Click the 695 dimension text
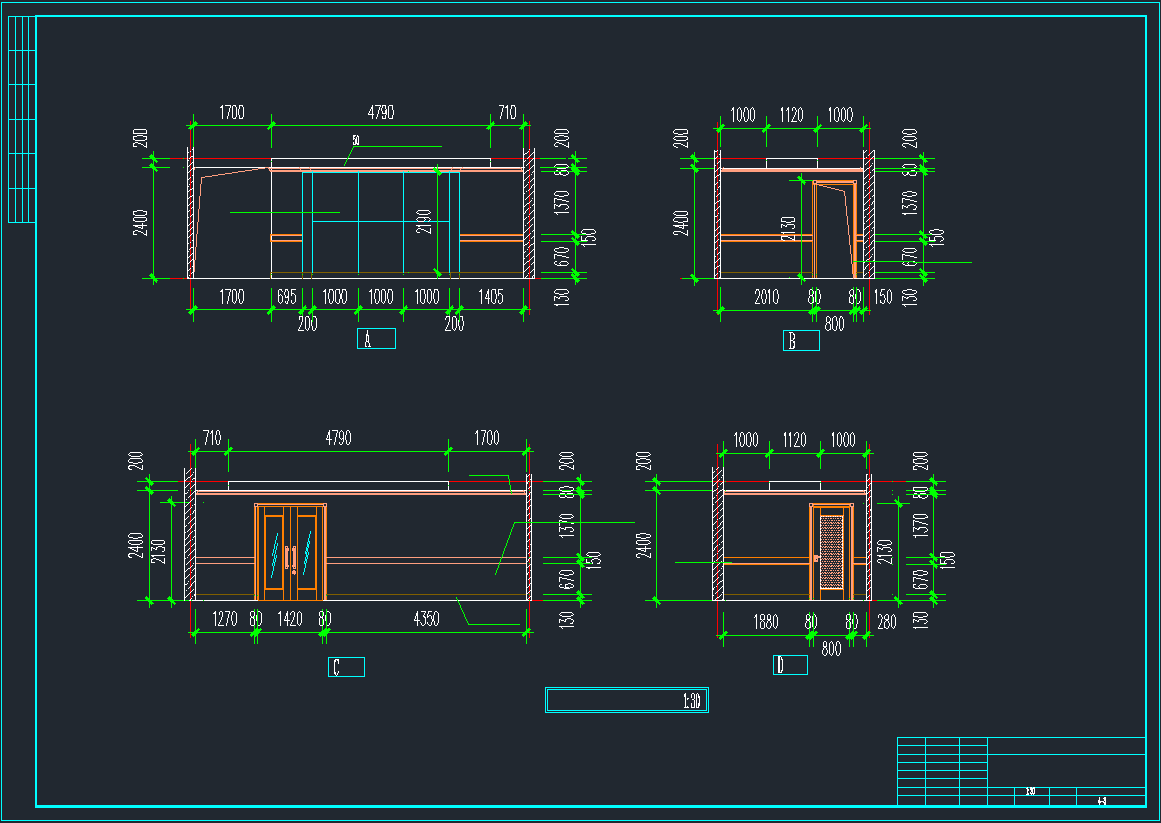Image resolution: width=1161 pixels, height=823 pixels. pos(286,297)
